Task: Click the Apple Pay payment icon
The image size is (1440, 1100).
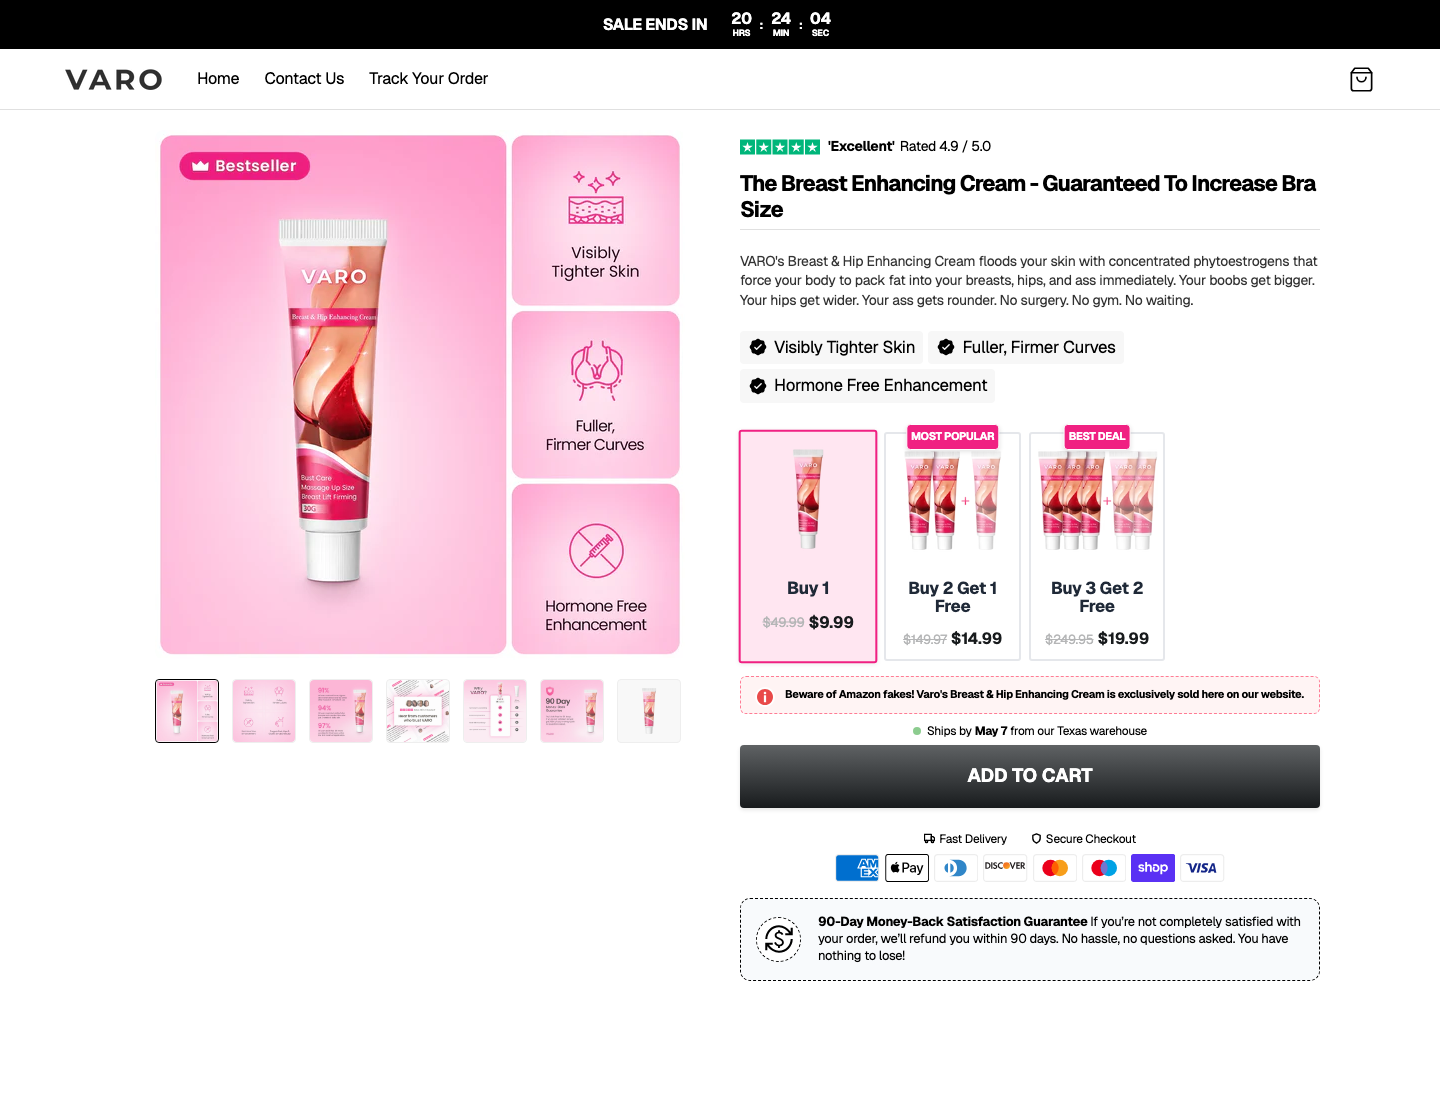Action: (x=907, y=868)
